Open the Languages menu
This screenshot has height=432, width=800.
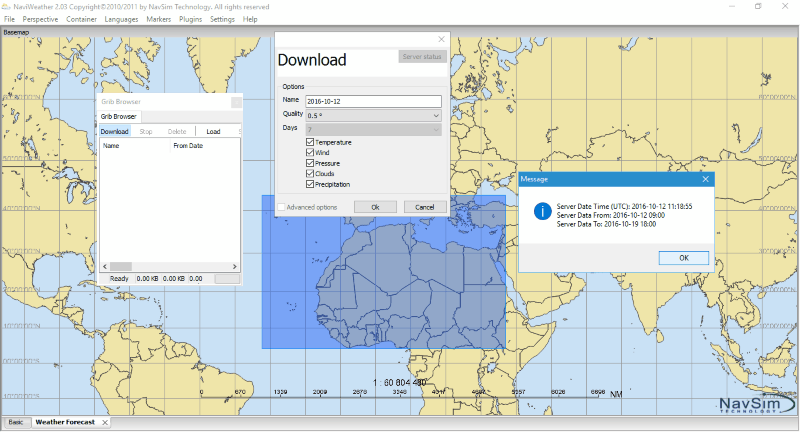121,19
